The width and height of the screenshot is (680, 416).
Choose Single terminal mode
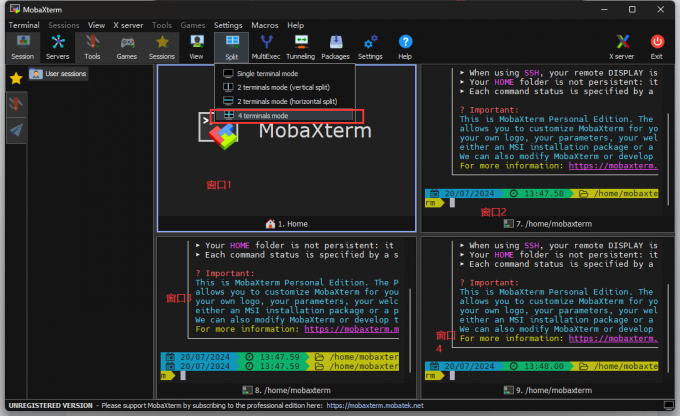(285, 73)
